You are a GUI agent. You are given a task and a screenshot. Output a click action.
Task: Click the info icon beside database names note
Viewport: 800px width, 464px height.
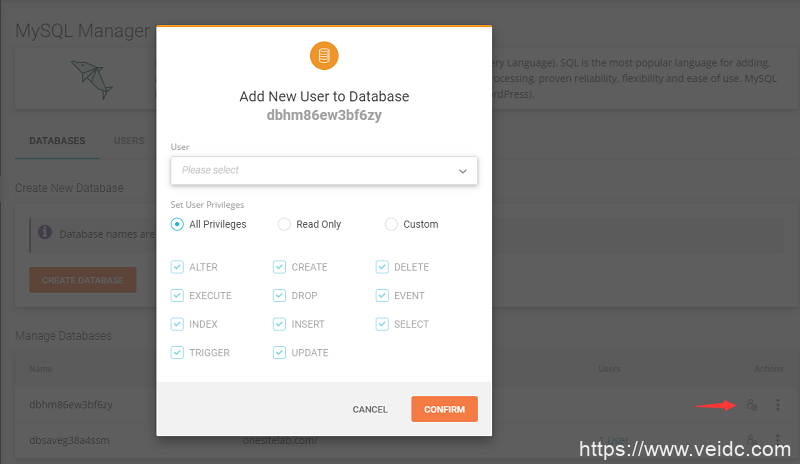point(45,232)
